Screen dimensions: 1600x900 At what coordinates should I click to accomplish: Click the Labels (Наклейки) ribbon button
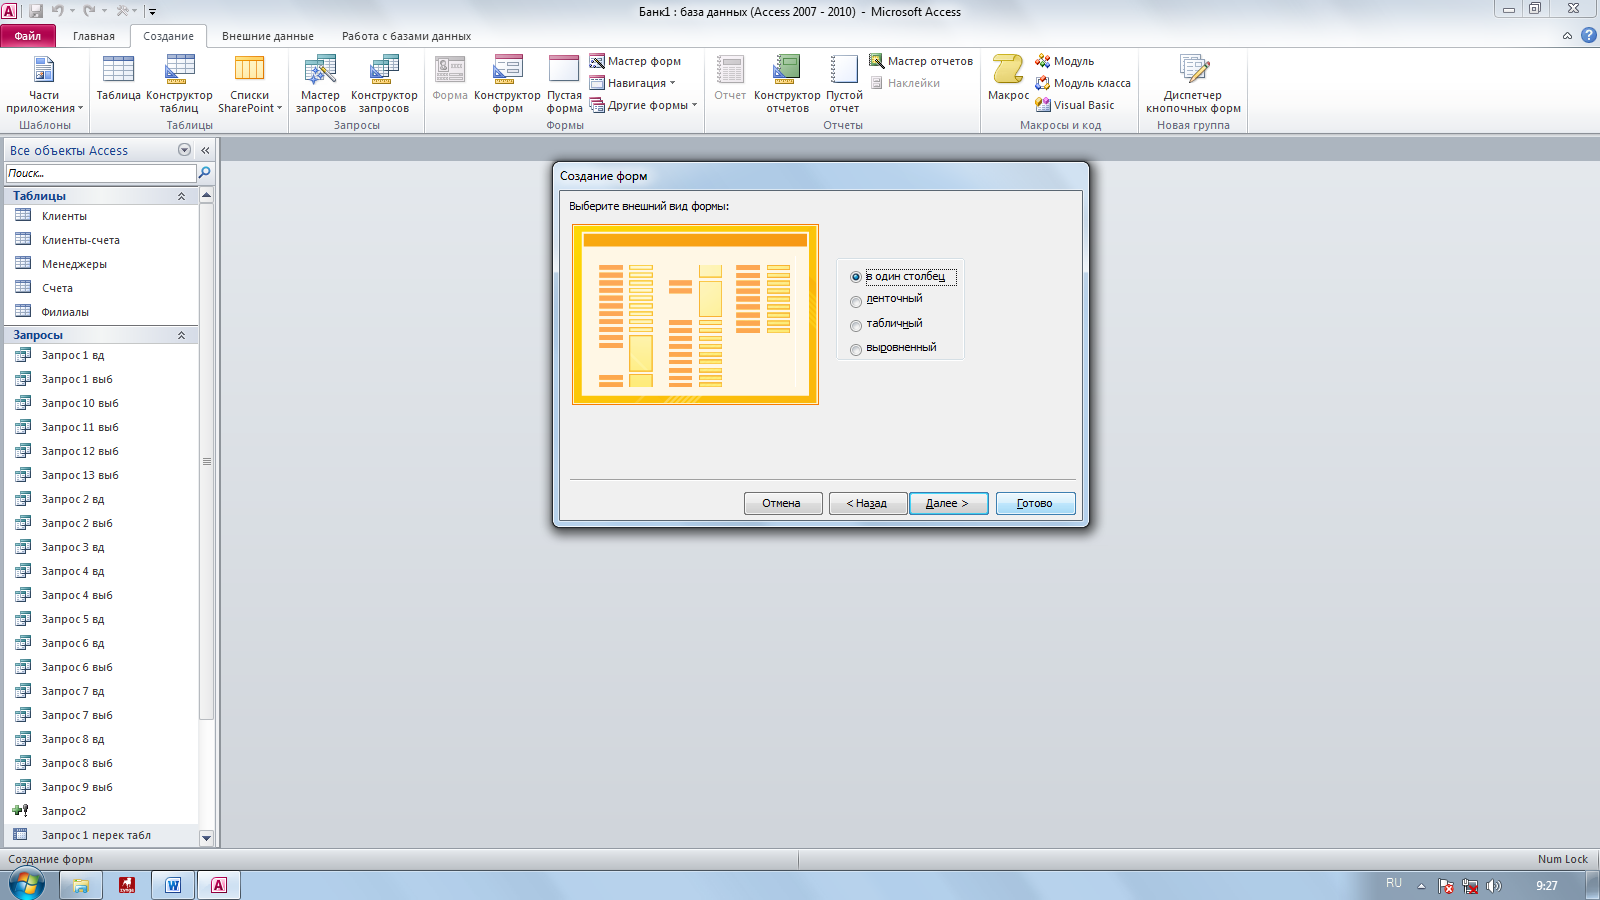(x=904, y=83)
